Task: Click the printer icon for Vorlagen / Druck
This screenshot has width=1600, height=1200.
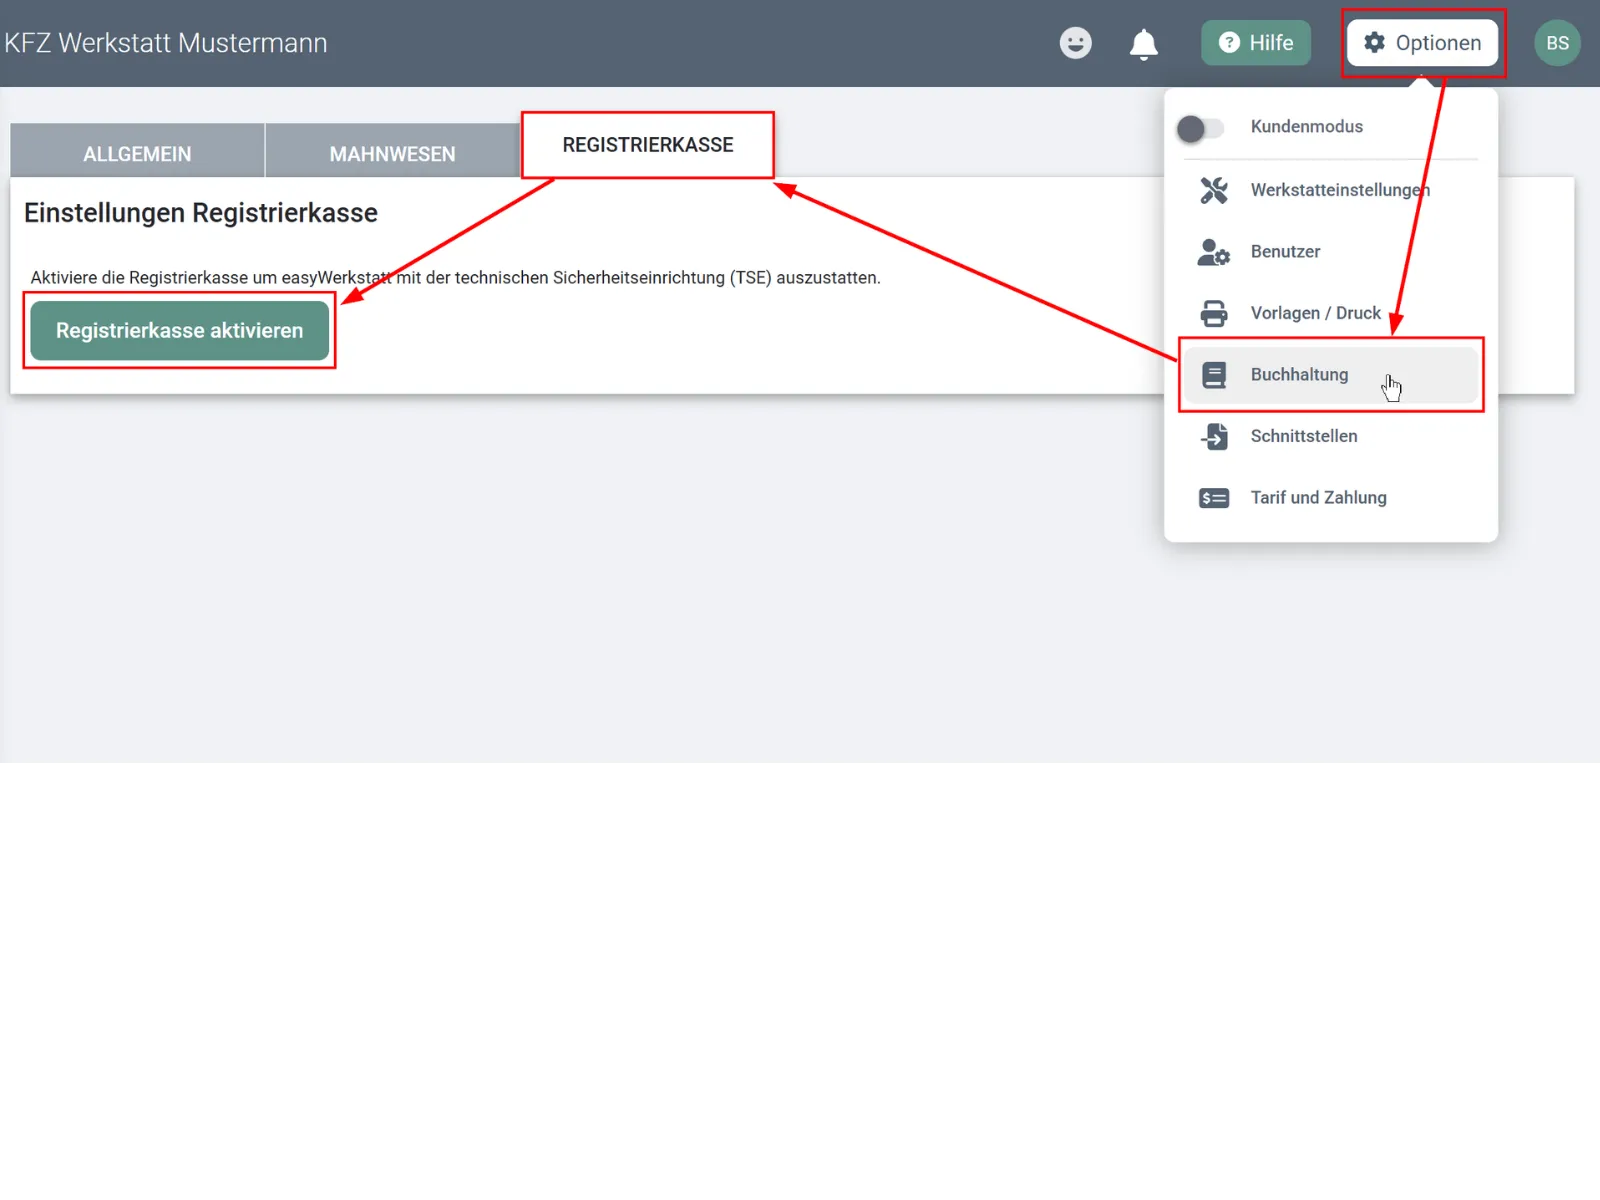Action: click(x=1213, y=313)
